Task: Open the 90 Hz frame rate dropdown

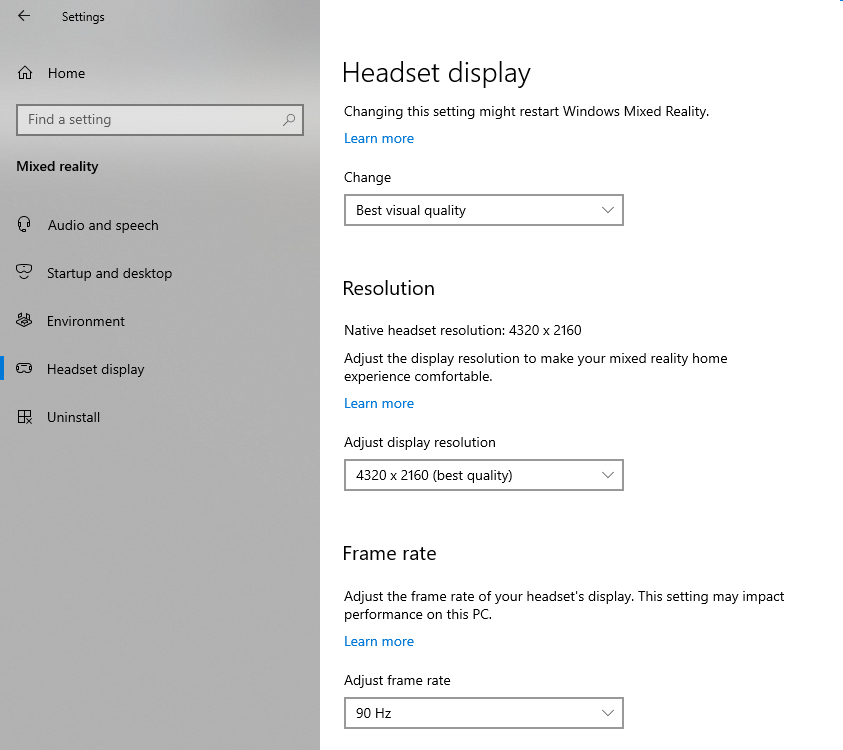Action: tap(483, 713)
